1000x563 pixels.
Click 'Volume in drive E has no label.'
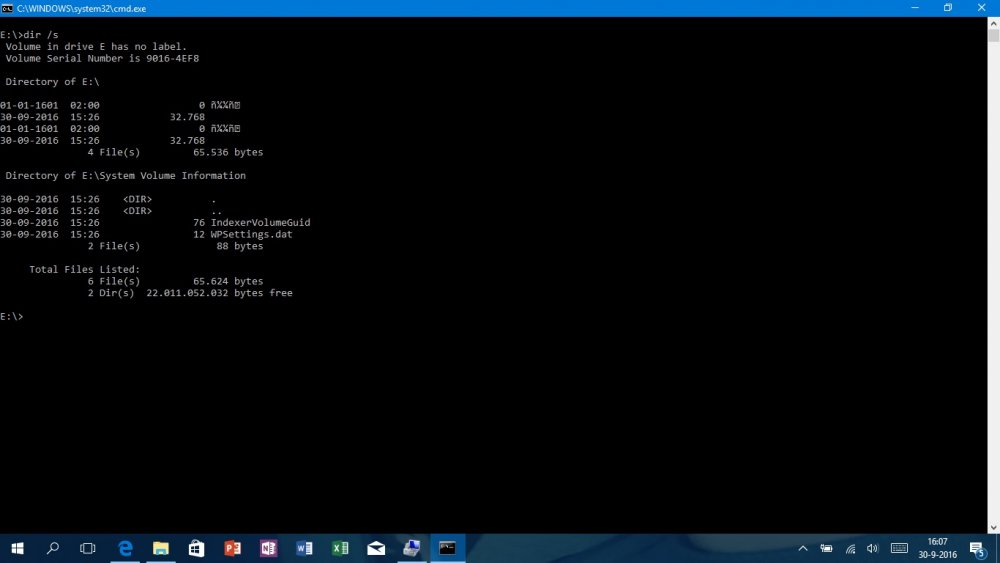pyautogui.click(x=96, y=47)
